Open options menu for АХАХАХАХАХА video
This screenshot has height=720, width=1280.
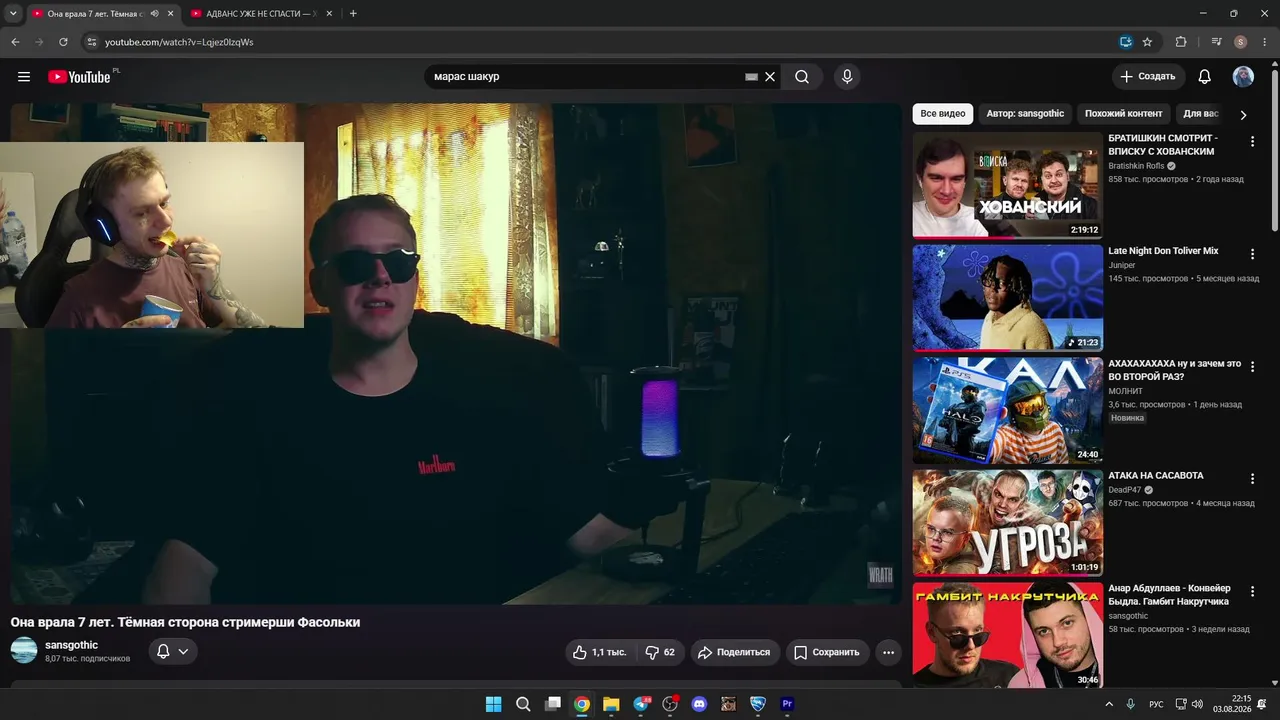(x=1252, y=367)
